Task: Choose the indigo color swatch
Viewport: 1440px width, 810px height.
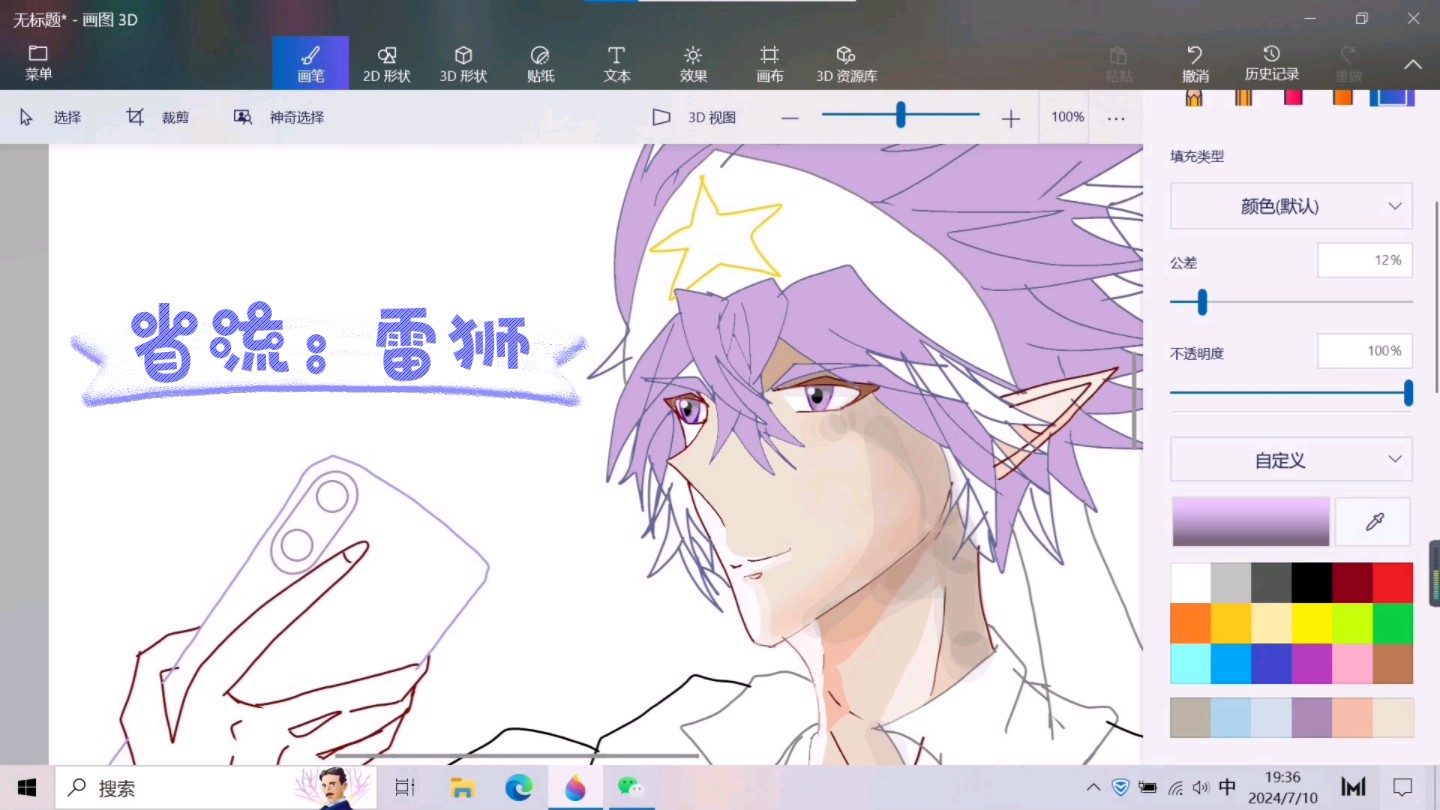Action: coord(1271,664)
